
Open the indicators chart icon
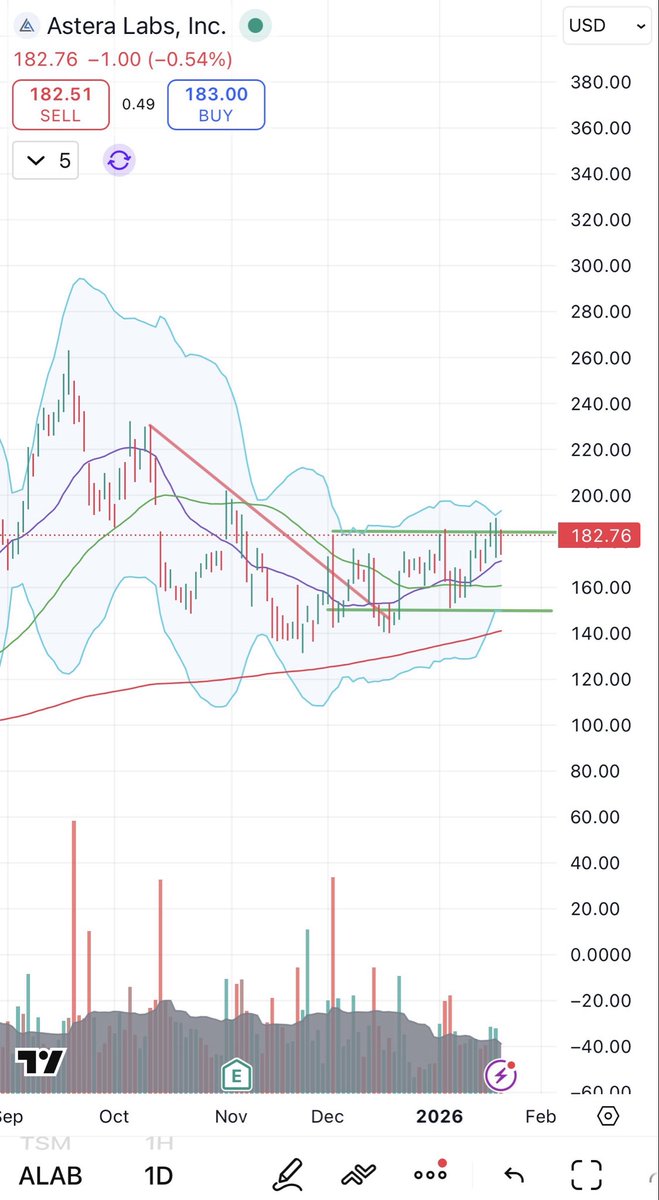click(x=359, y=1175)
